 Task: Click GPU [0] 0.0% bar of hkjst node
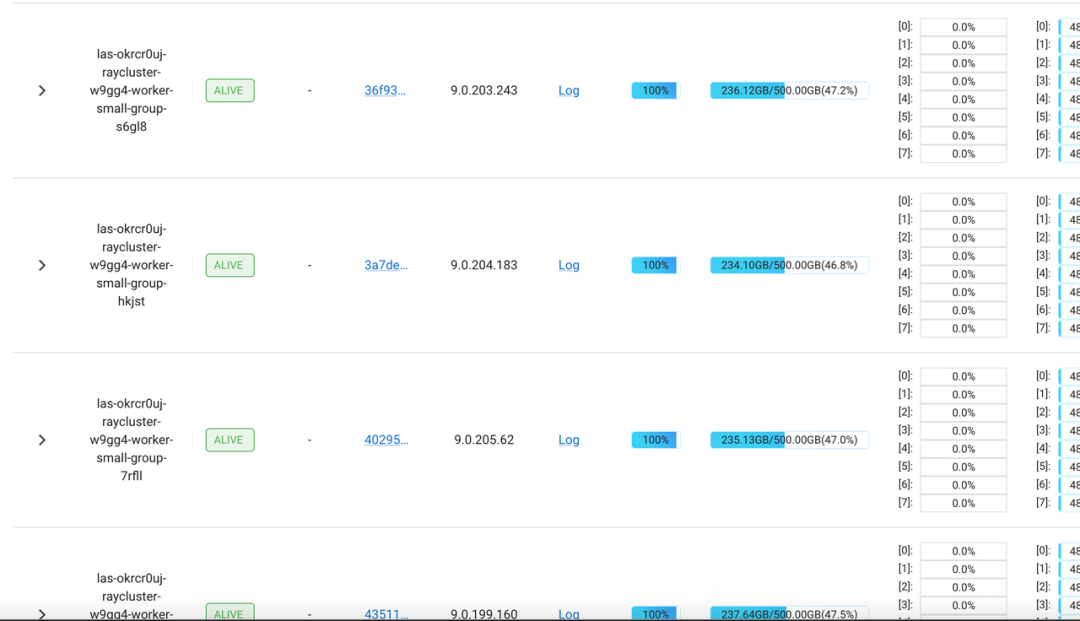964,202
